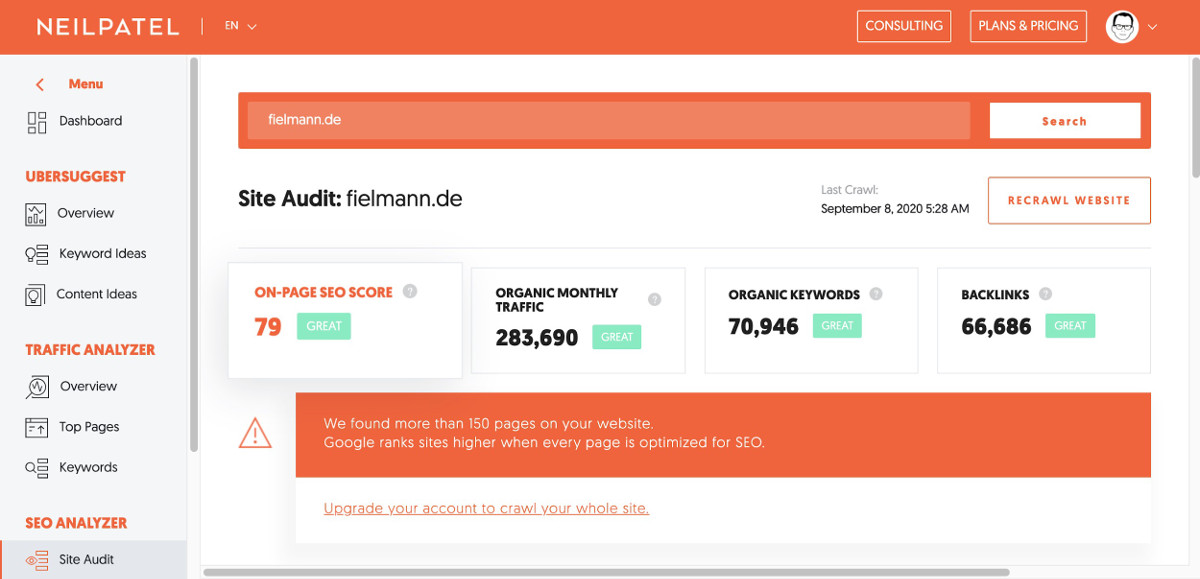Open the EN language dropdown

(x=241, y=26)
